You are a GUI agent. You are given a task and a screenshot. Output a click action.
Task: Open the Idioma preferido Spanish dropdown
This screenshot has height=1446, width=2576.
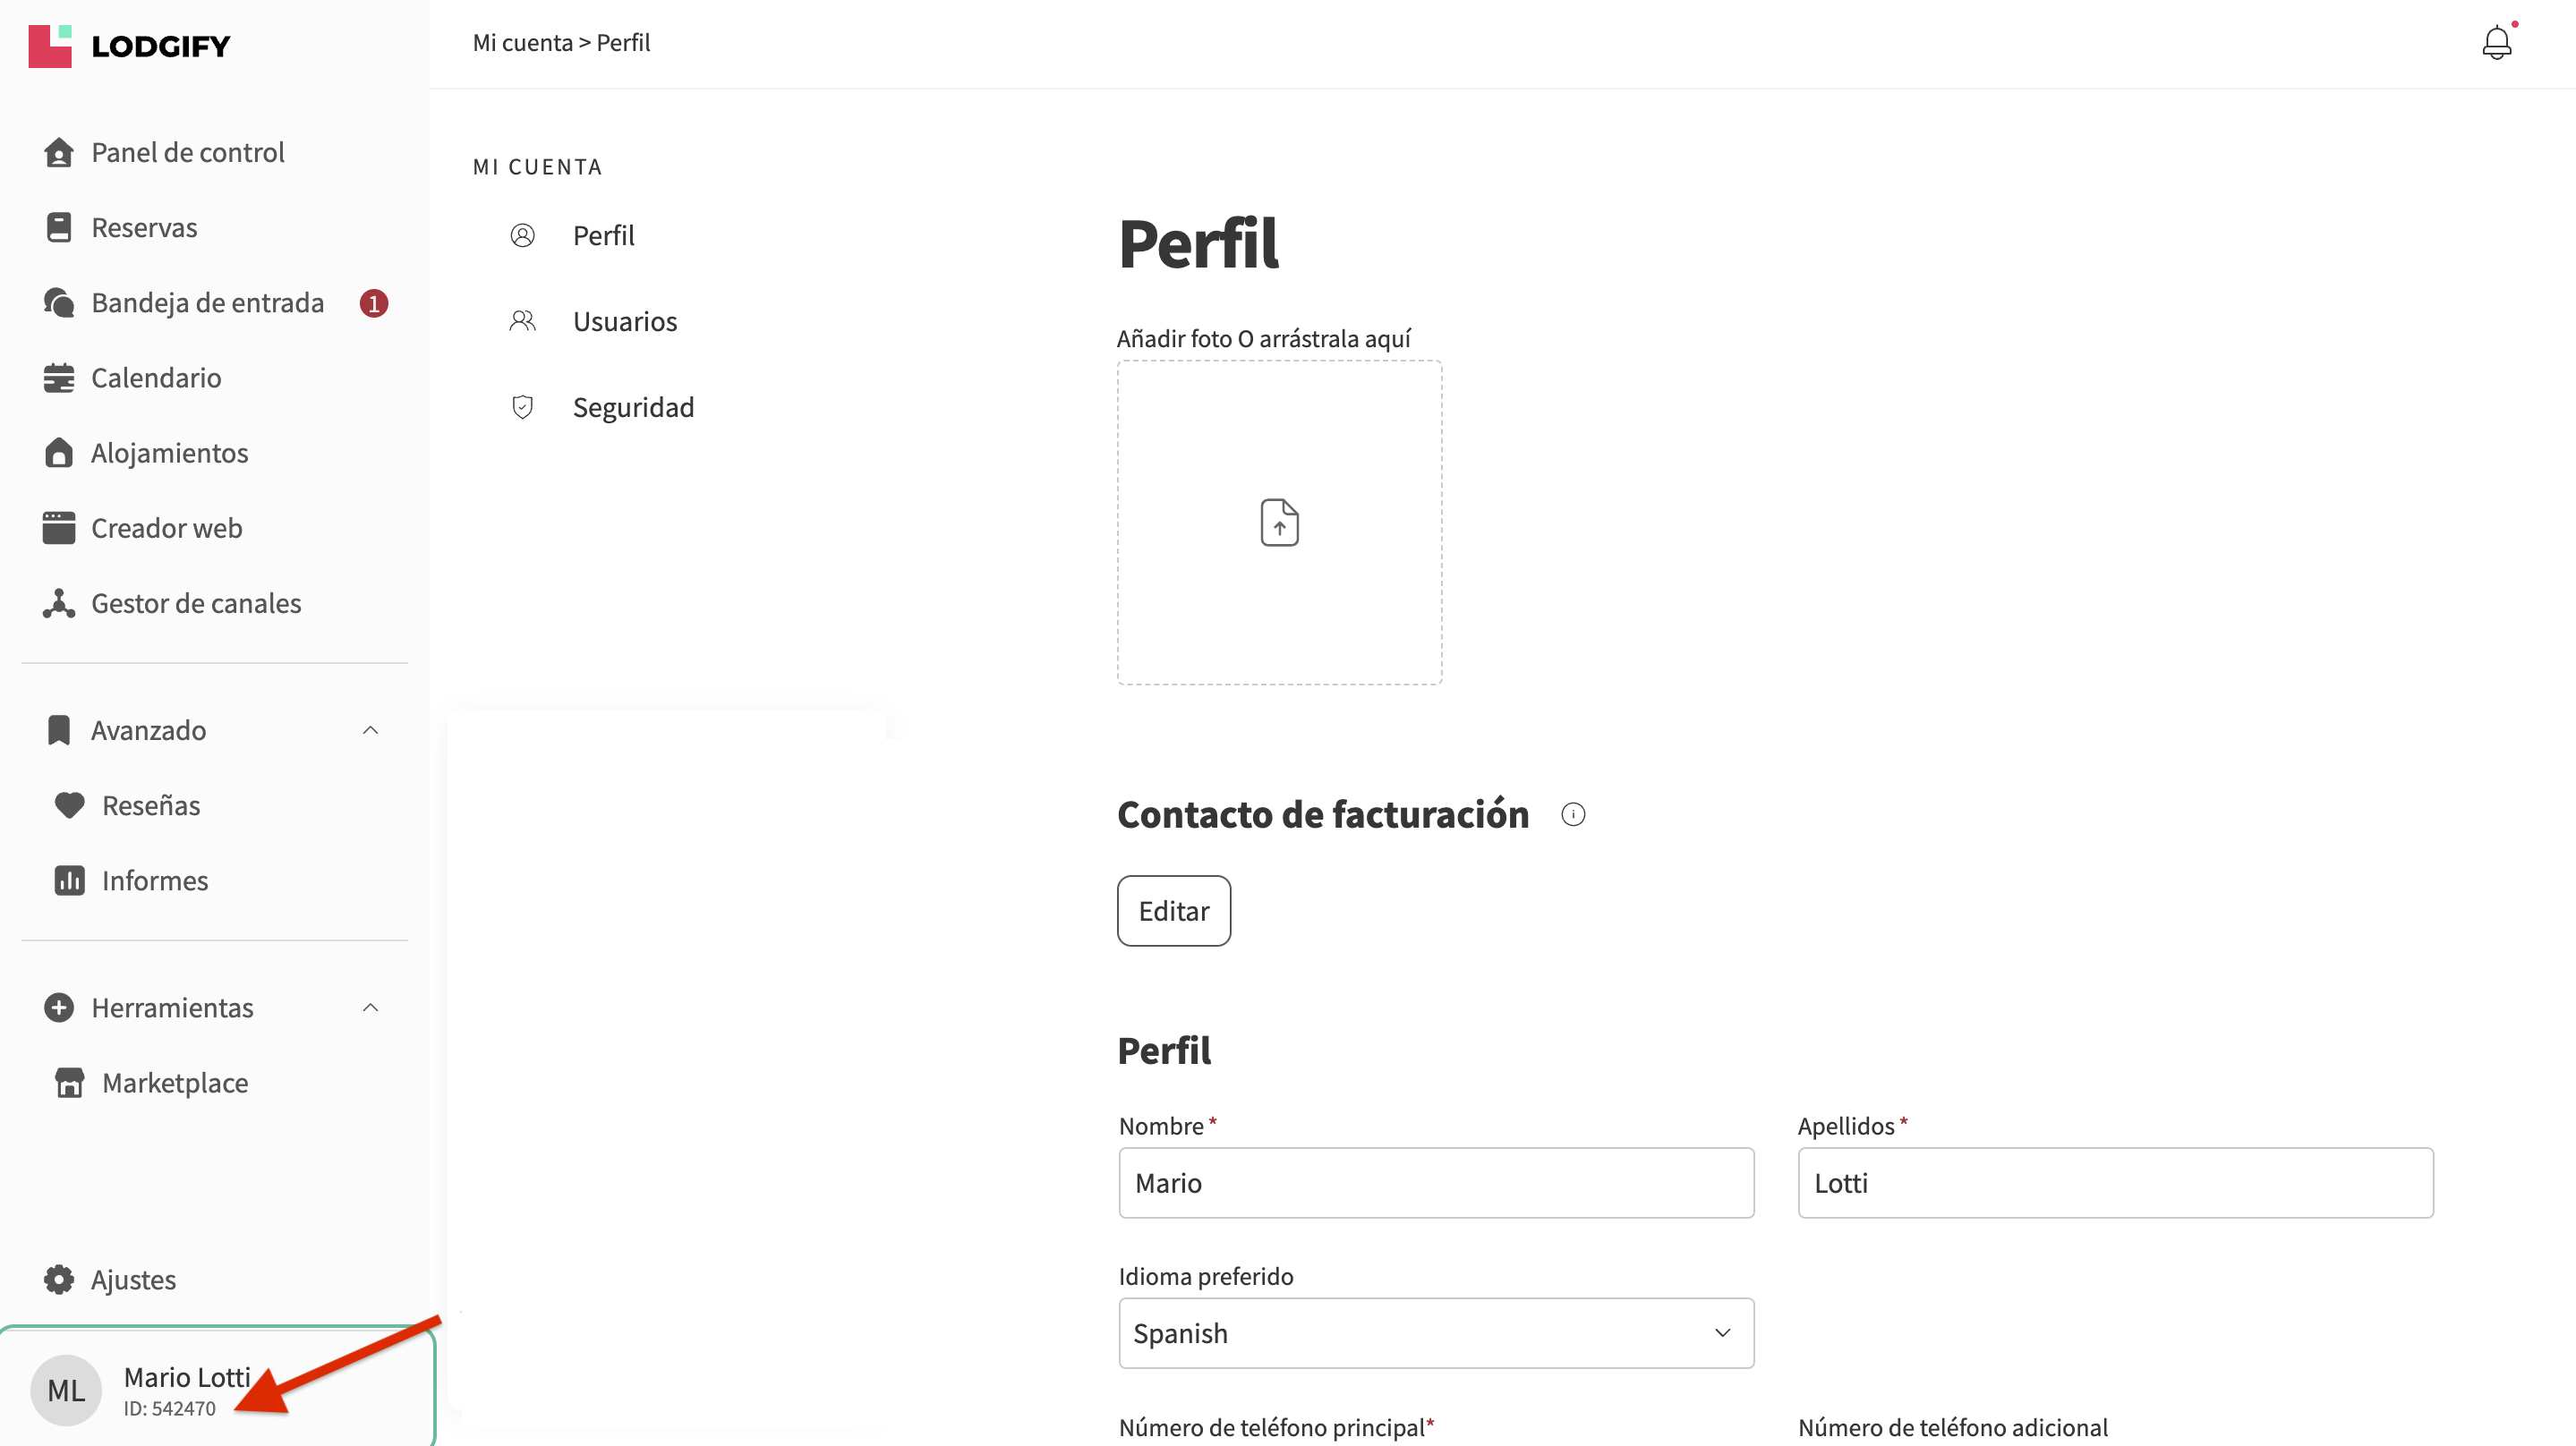[x=1435, y=1333]
